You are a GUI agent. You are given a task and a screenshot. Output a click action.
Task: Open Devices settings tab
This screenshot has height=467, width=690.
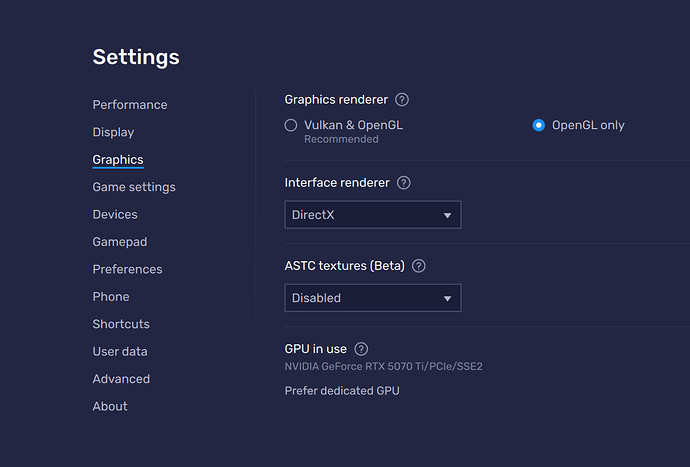coord(115,214)
